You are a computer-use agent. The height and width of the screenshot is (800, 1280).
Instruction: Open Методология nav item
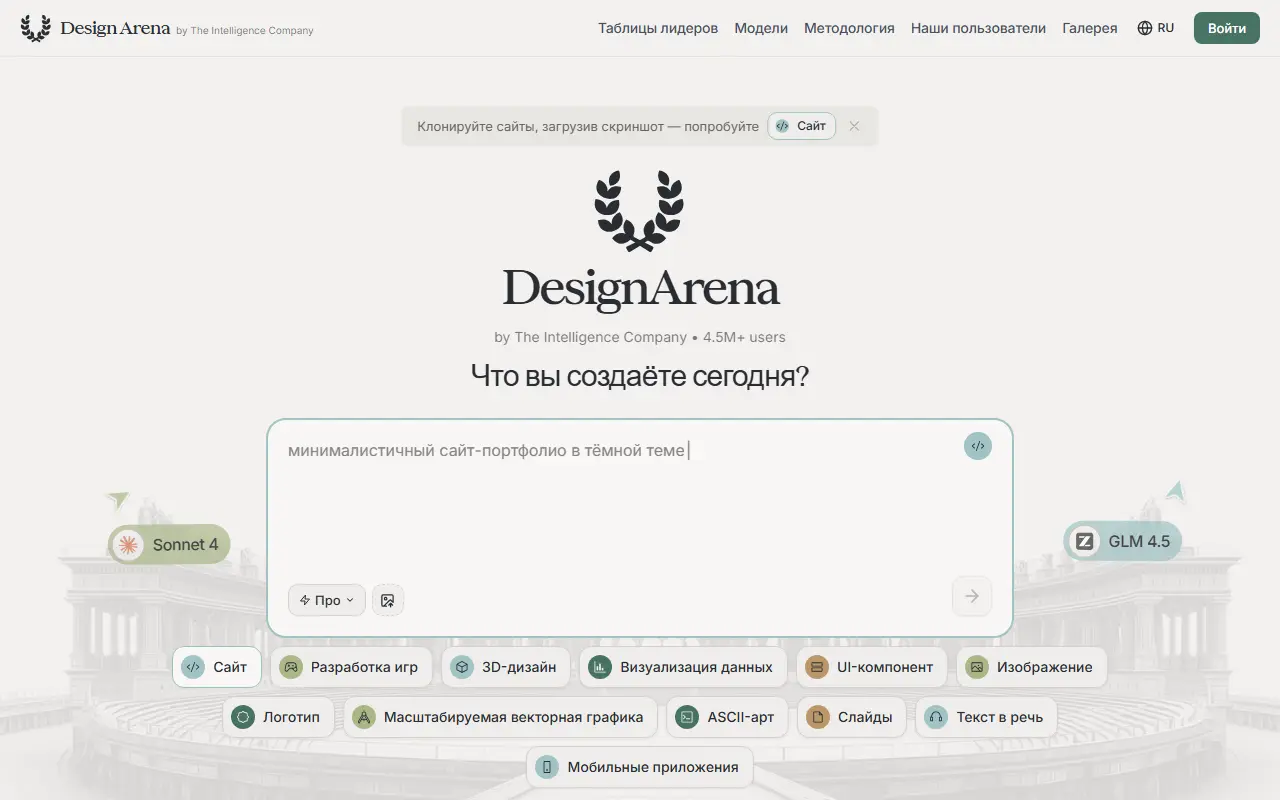pyautogui.click(x=849, y=28)
